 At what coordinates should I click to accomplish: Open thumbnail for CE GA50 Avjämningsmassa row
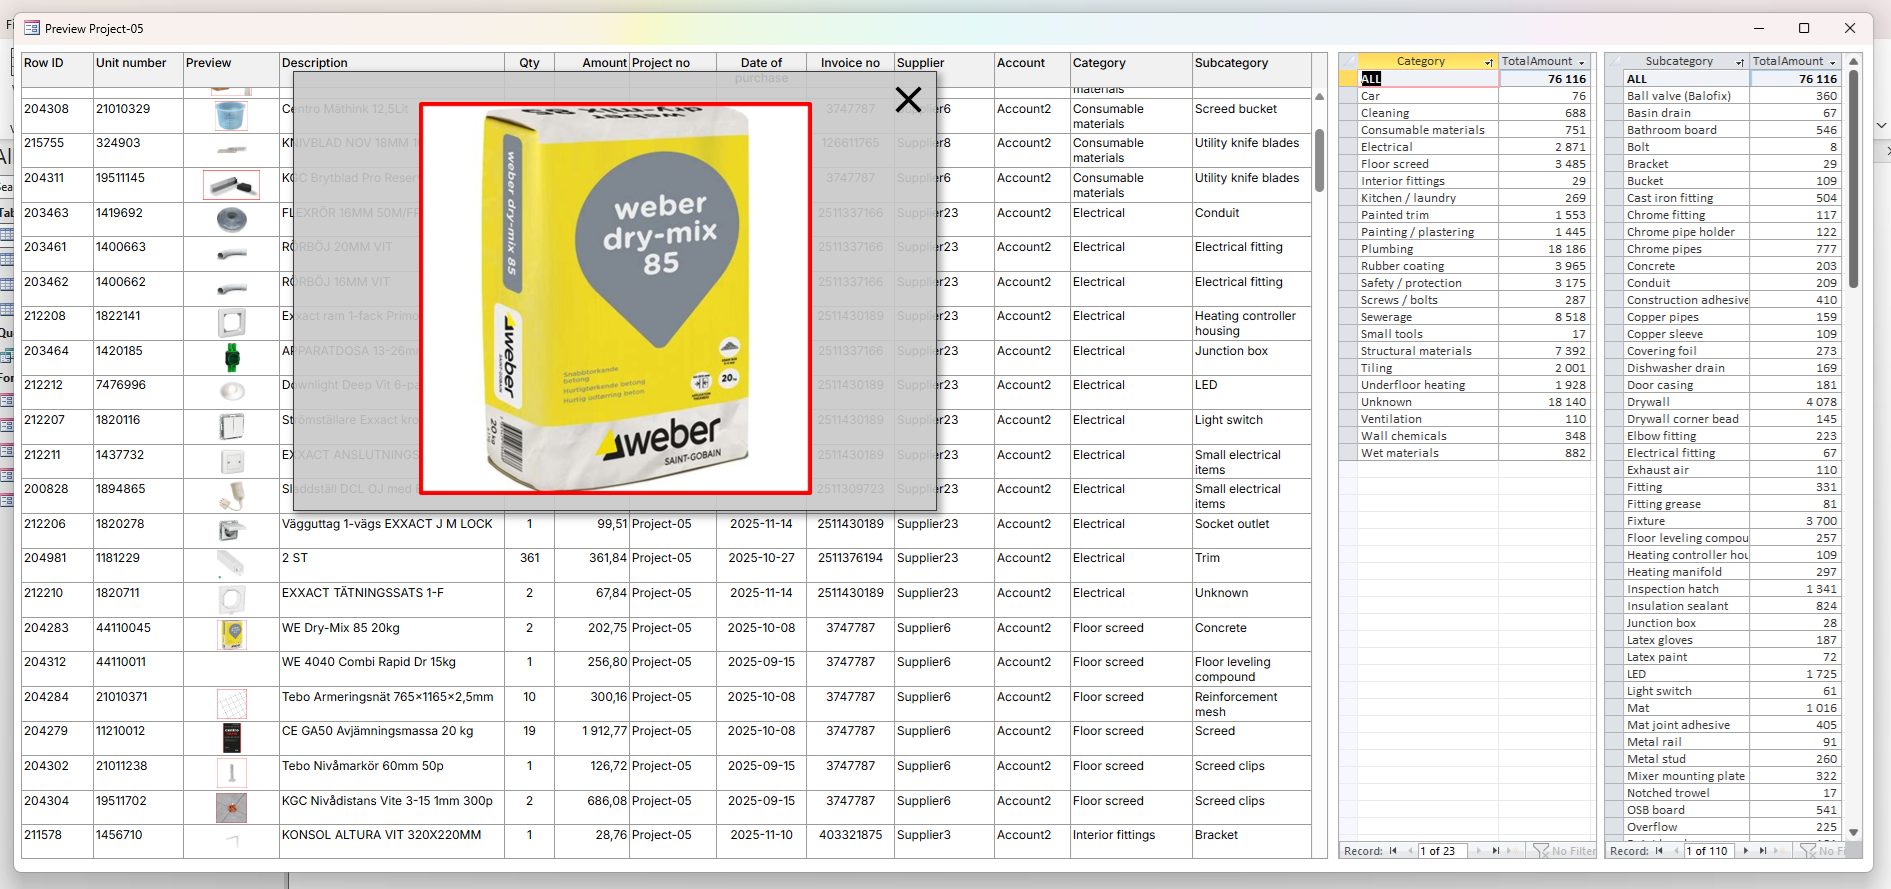pyautogui.click(x=232, y=737)
